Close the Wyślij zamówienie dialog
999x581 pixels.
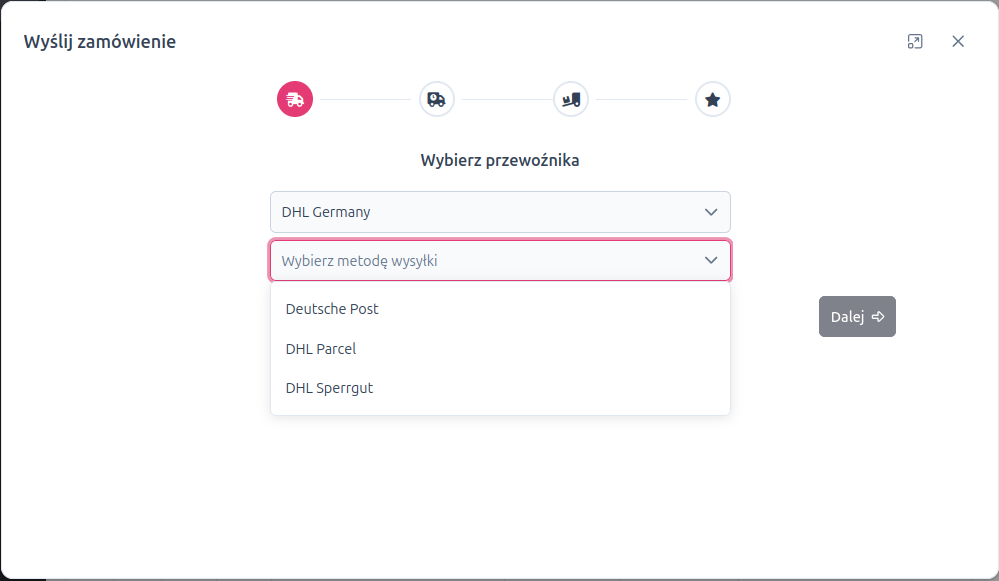click(958, 41)
